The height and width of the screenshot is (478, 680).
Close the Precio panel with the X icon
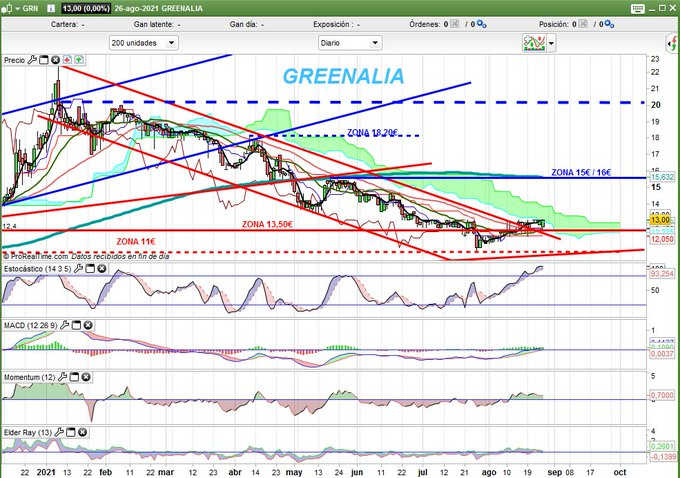[x=55, y=60]
